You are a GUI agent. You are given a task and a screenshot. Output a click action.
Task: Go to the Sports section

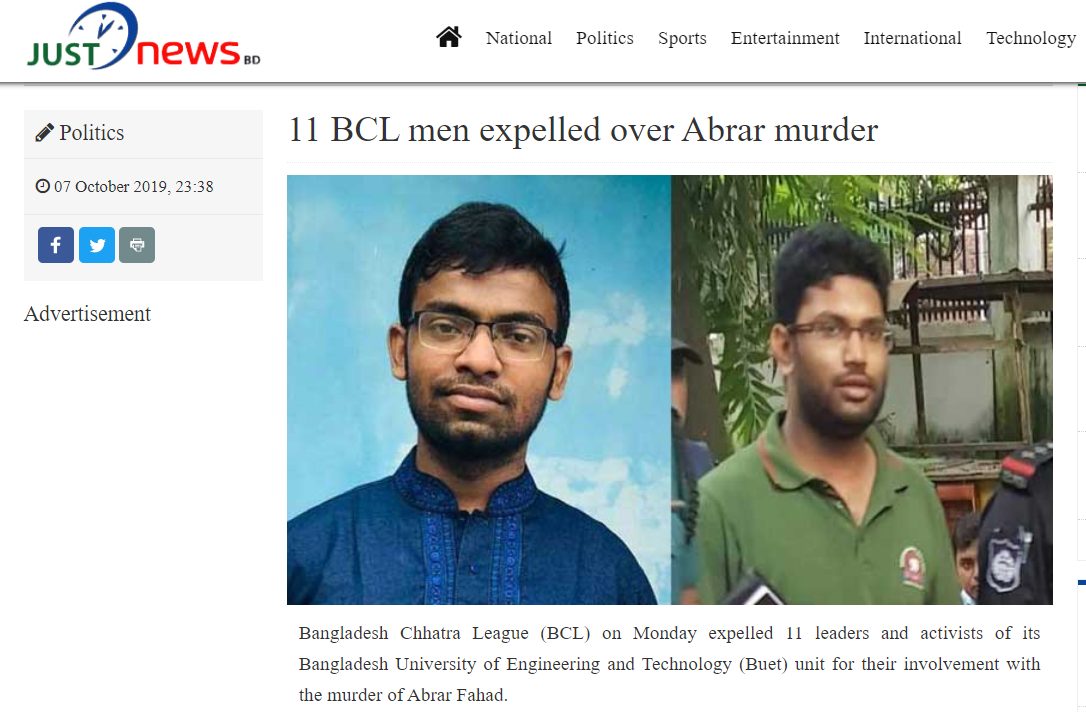pos(682,38)
